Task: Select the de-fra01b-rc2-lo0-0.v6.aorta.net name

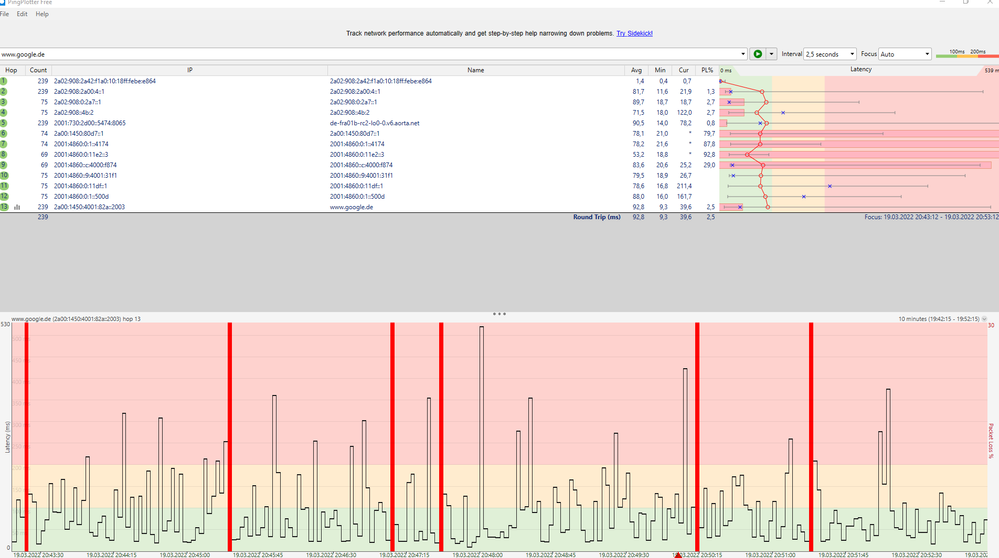Action: (x=375, y=123)
